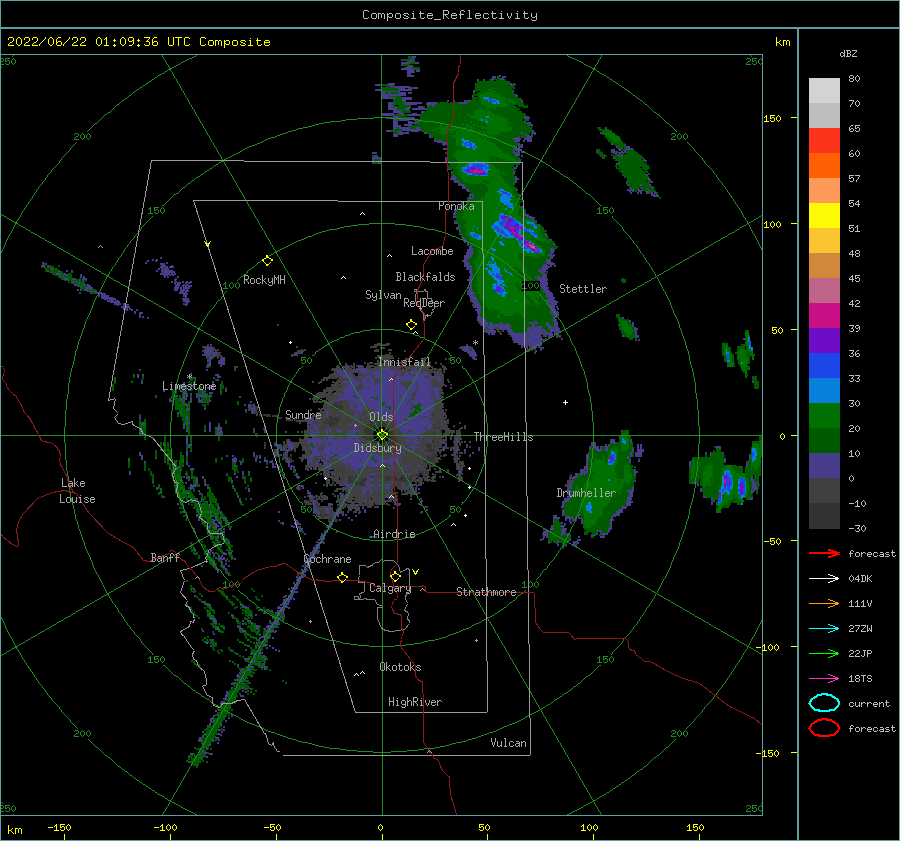
Task: Click the yellow diamond marker near RockyMH
Action: pos(267,261)
